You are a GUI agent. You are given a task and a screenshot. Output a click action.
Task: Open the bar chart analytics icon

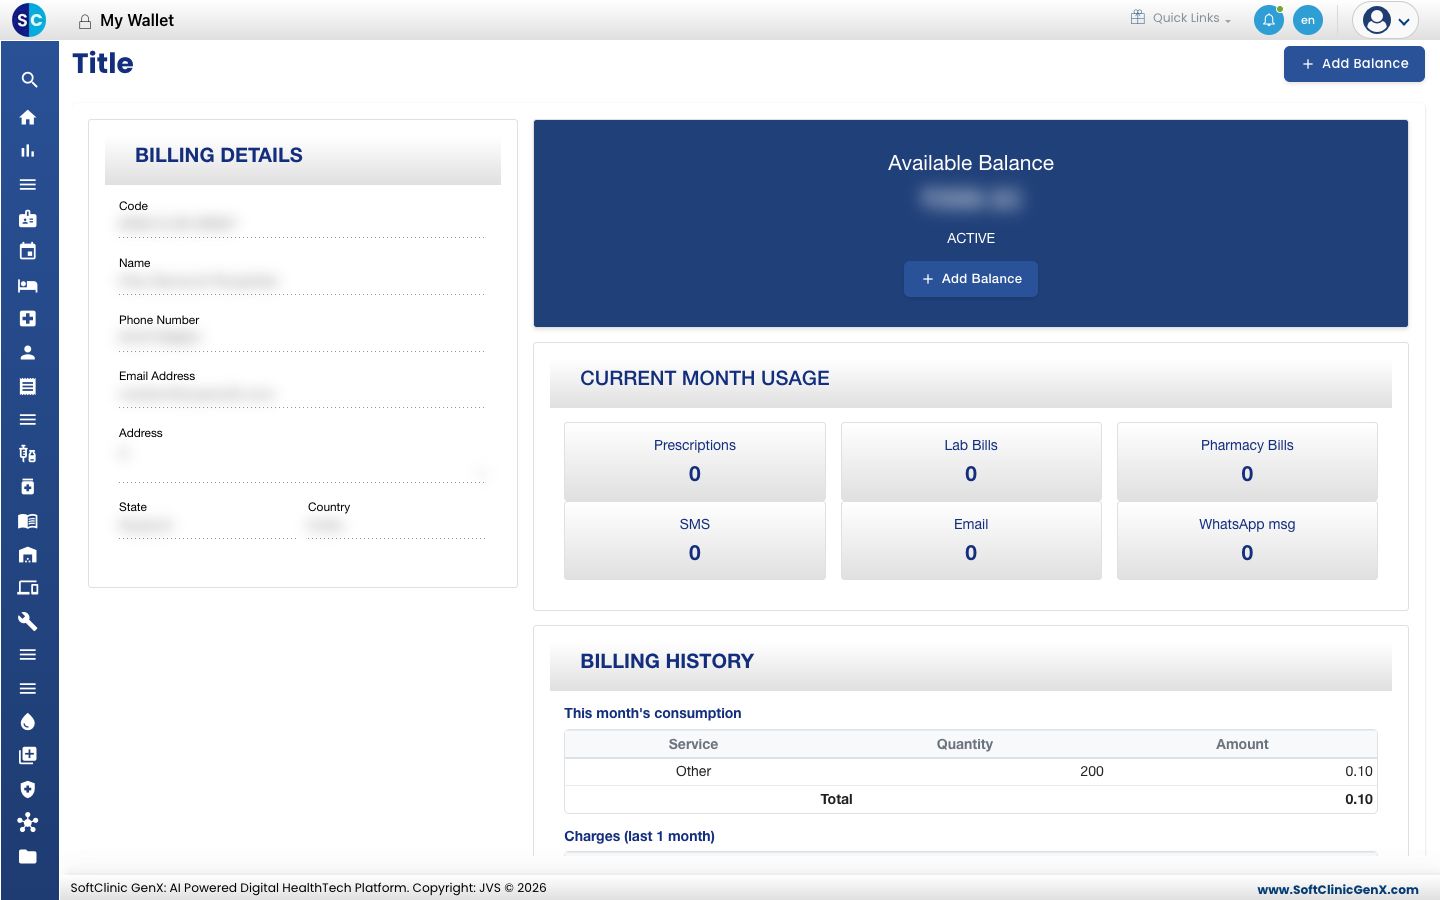click(x=28, y=151)
